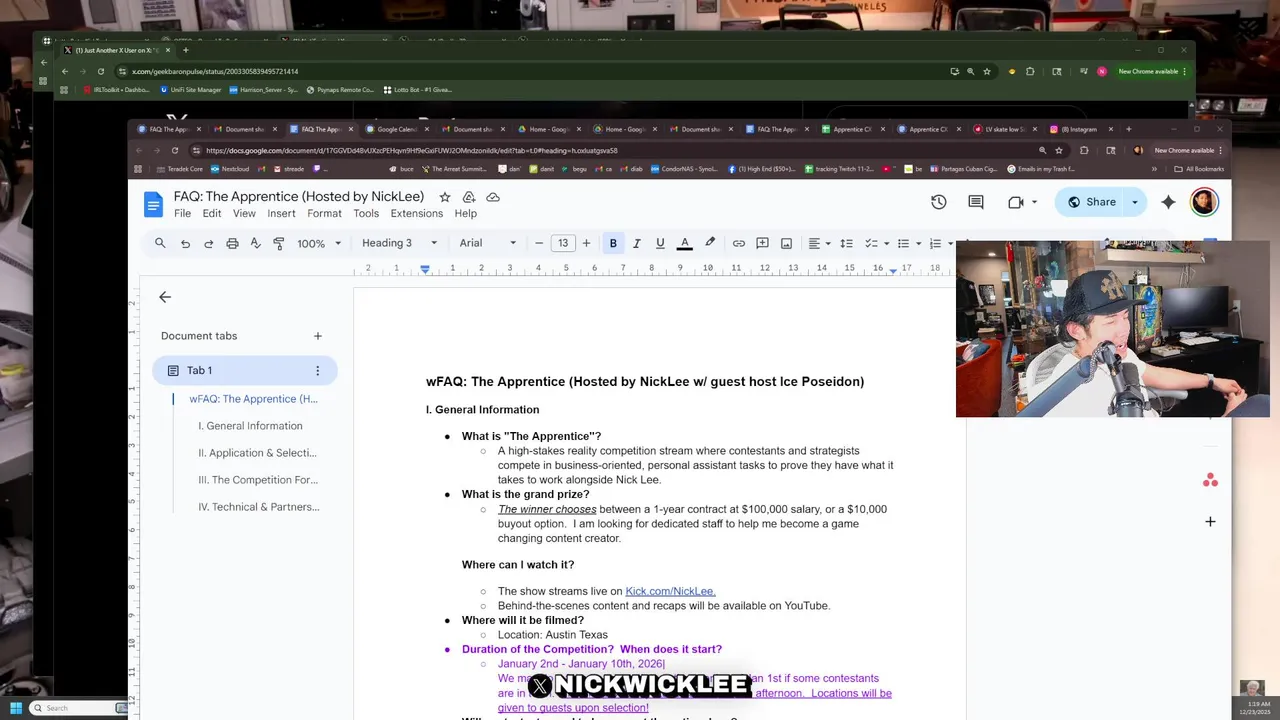Click the cloud document status icon
Image resolution: width=1280 pixels, height=720 pixels.
(493, 197)
